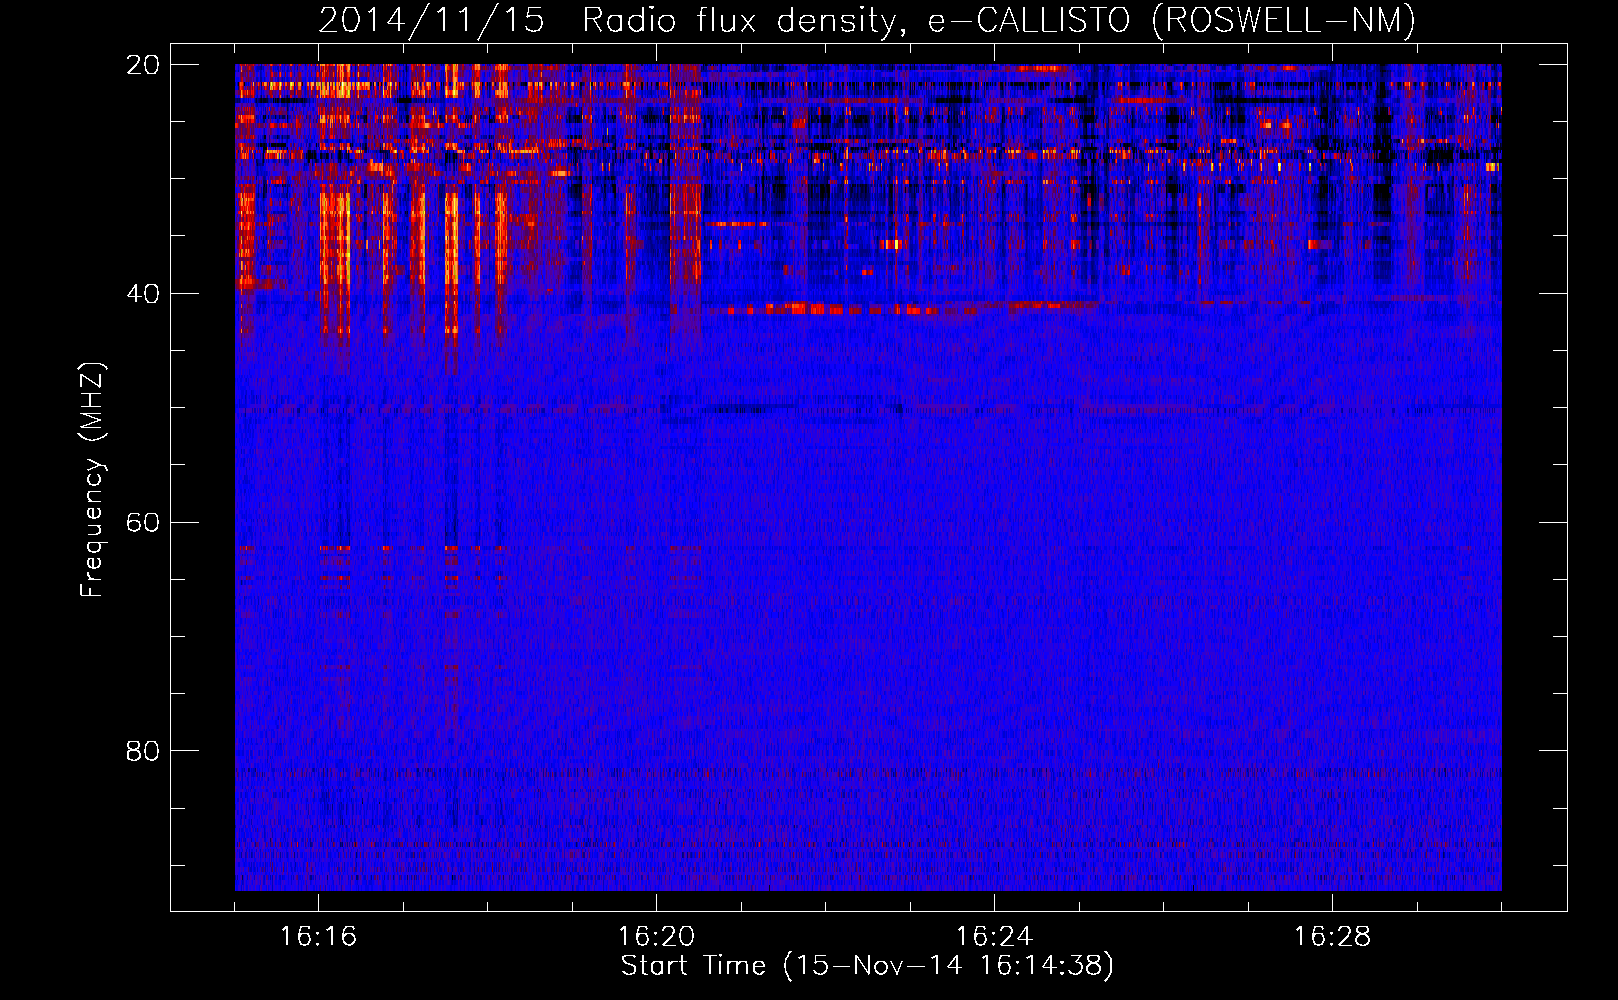
Task: Click the '16:28' time tick label
Action: [x=1332, y=937]
